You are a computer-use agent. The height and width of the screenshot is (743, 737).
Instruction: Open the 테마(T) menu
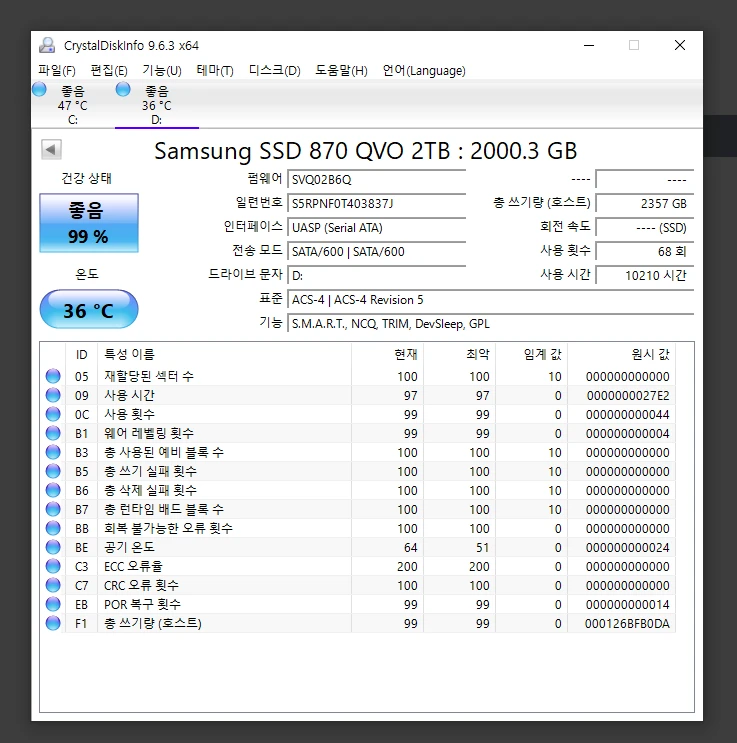tap(215, 71)
